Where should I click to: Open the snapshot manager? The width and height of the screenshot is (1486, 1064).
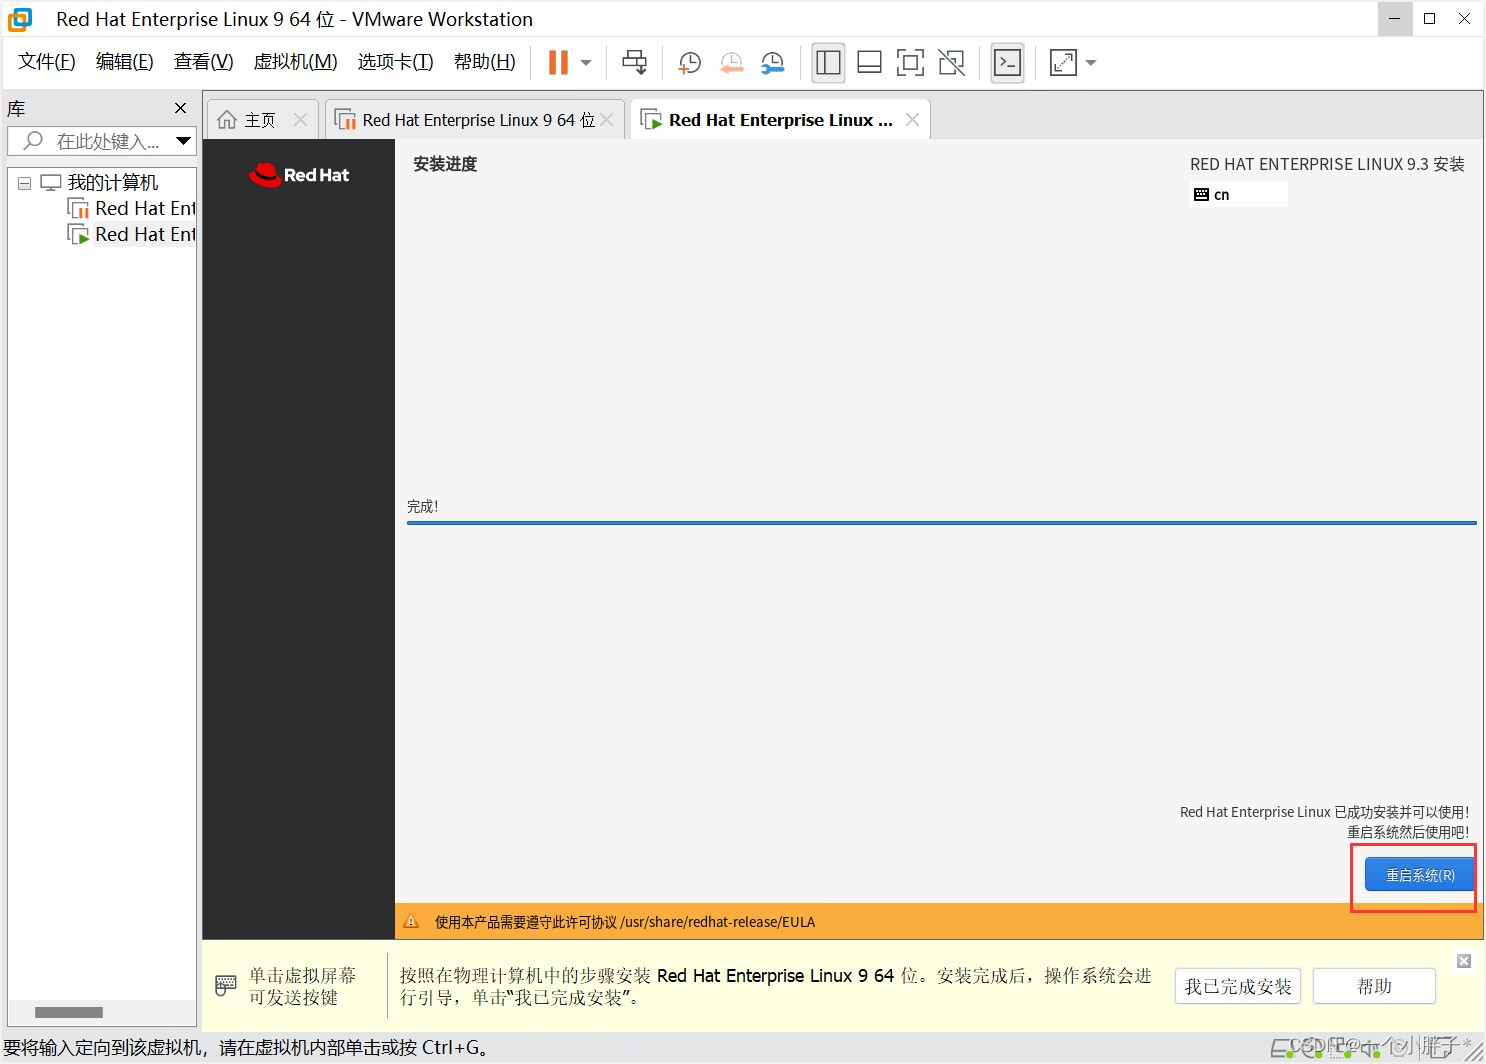[772, 62]
